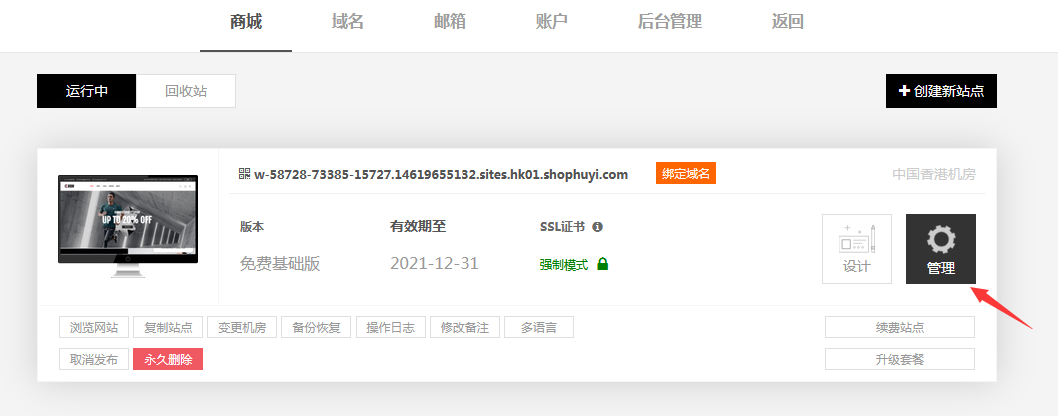Go to the 账户 tab
1058x416 pixels.
551,22
